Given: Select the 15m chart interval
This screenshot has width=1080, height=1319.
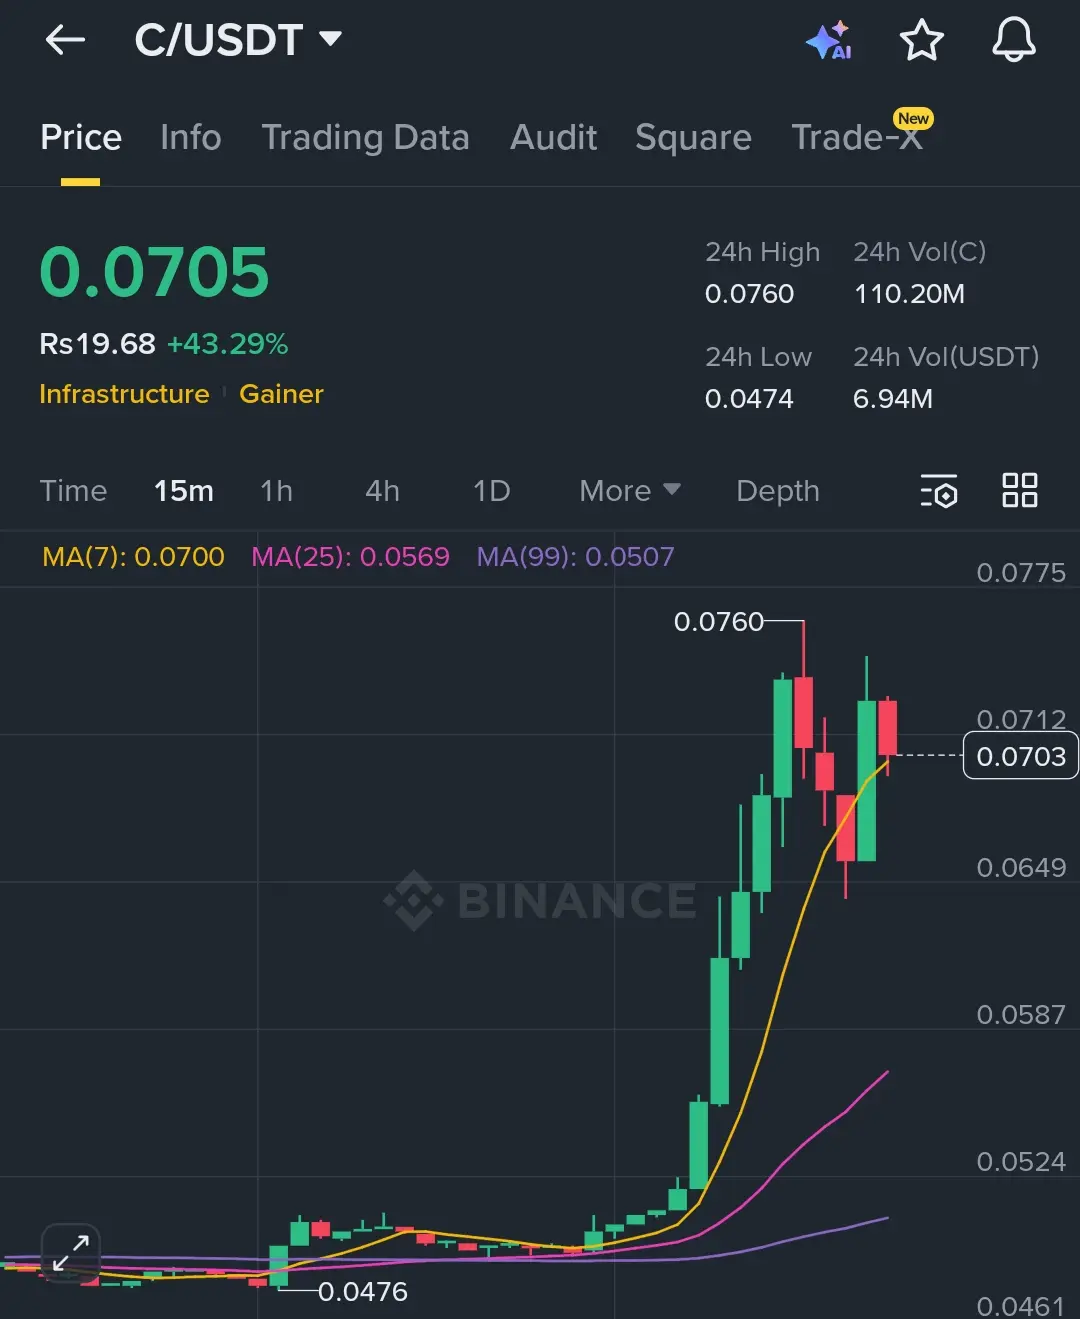Looking at the screenshot, I should click(x=184, y=491).
